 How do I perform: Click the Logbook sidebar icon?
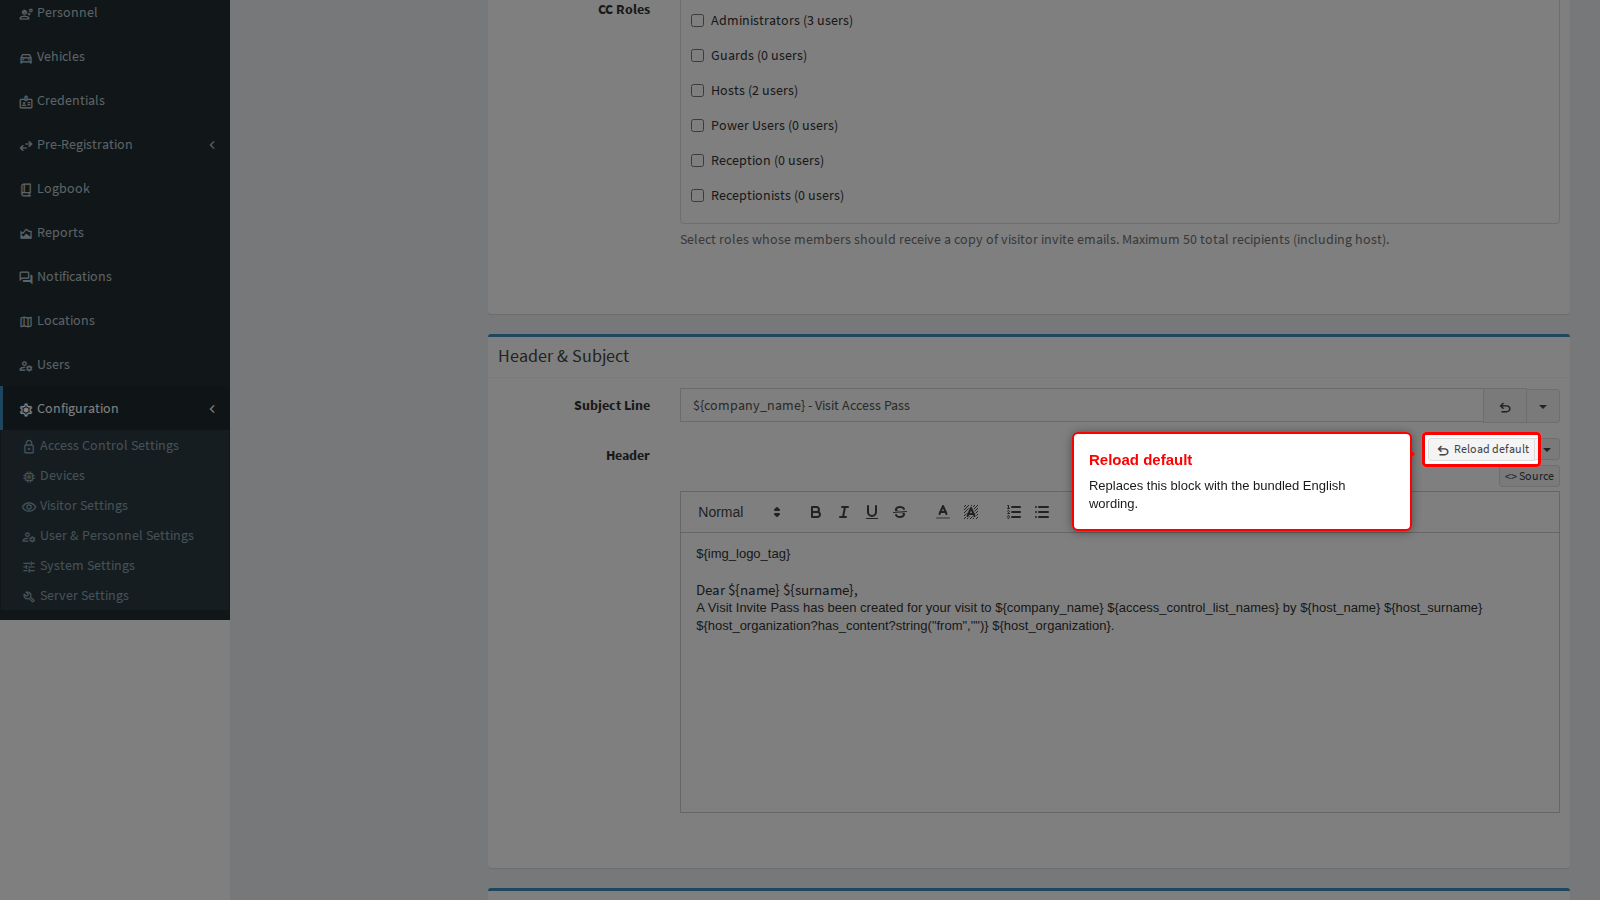tap(26, 190)
